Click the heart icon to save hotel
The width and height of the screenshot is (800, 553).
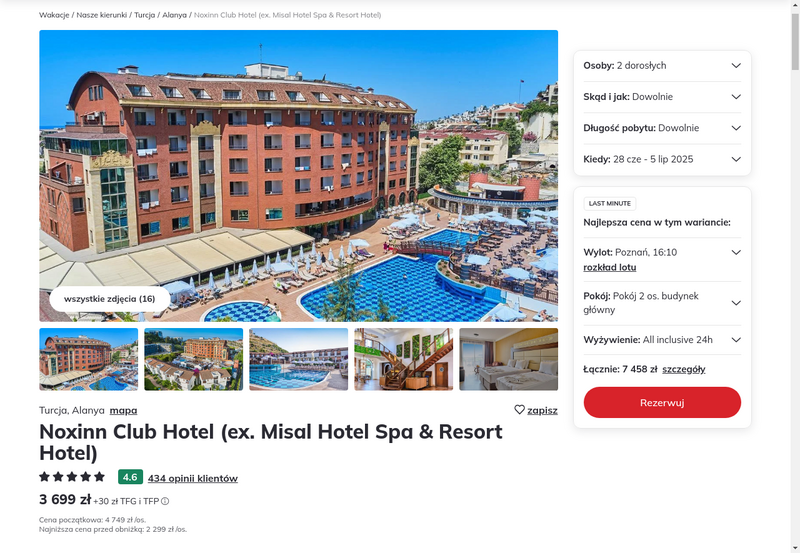pos(519,410)
